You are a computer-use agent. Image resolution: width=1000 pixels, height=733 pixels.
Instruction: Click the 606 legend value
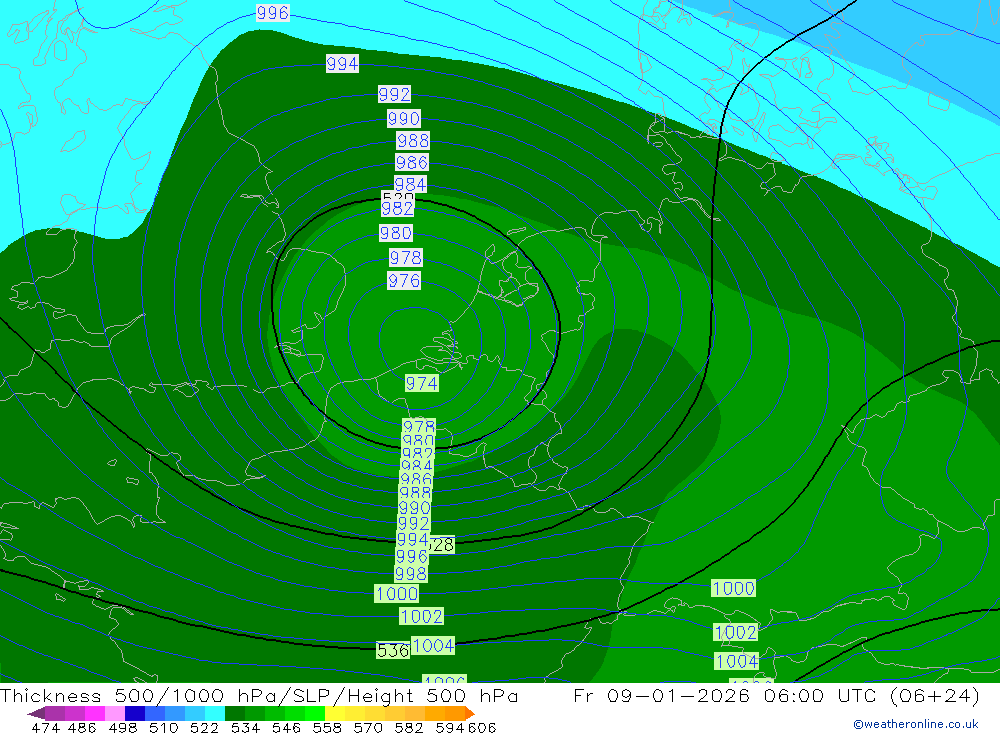[481, 727]
